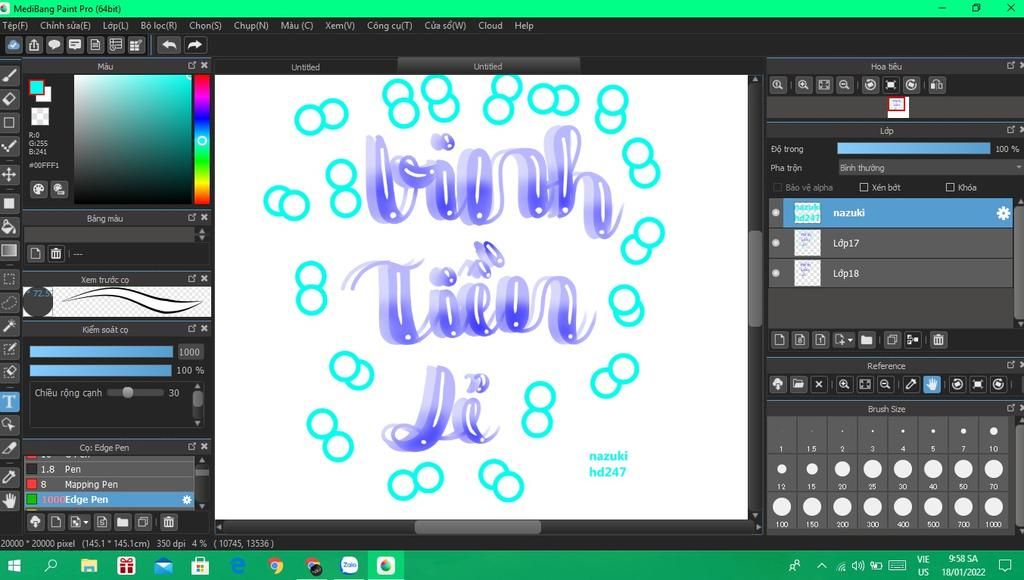Open Edge Pen brush settings gear
Image resolution: width=1024 pixels, height=580 pixels.
point(187,500)
